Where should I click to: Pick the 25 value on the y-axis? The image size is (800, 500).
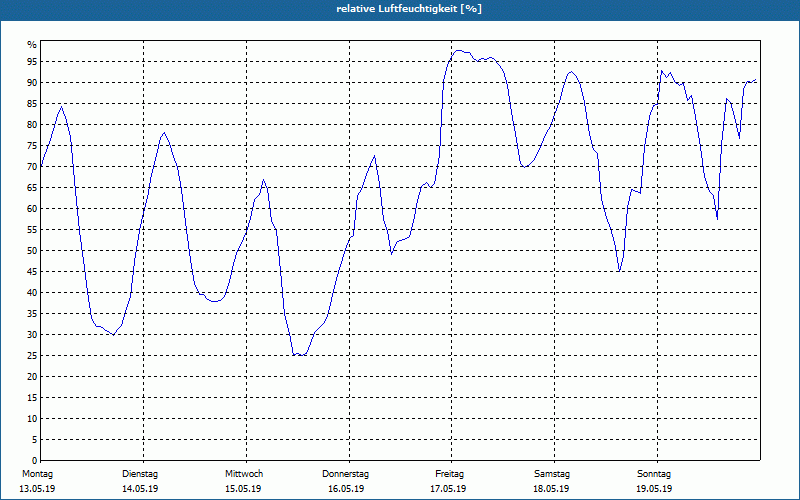pos(32,356)
